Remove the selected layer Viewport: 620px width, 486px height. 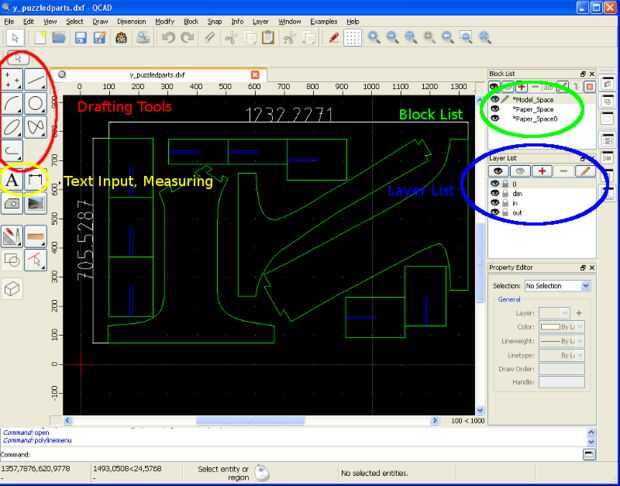coord(564,171)
